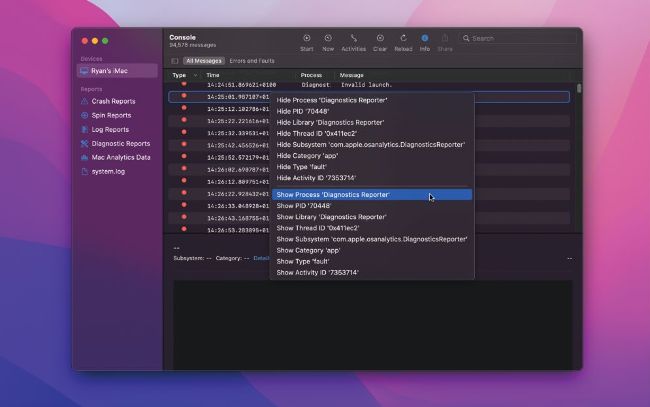Open the Activities toolbar icon
Screen dimensions: 650x407
point(353,38)
